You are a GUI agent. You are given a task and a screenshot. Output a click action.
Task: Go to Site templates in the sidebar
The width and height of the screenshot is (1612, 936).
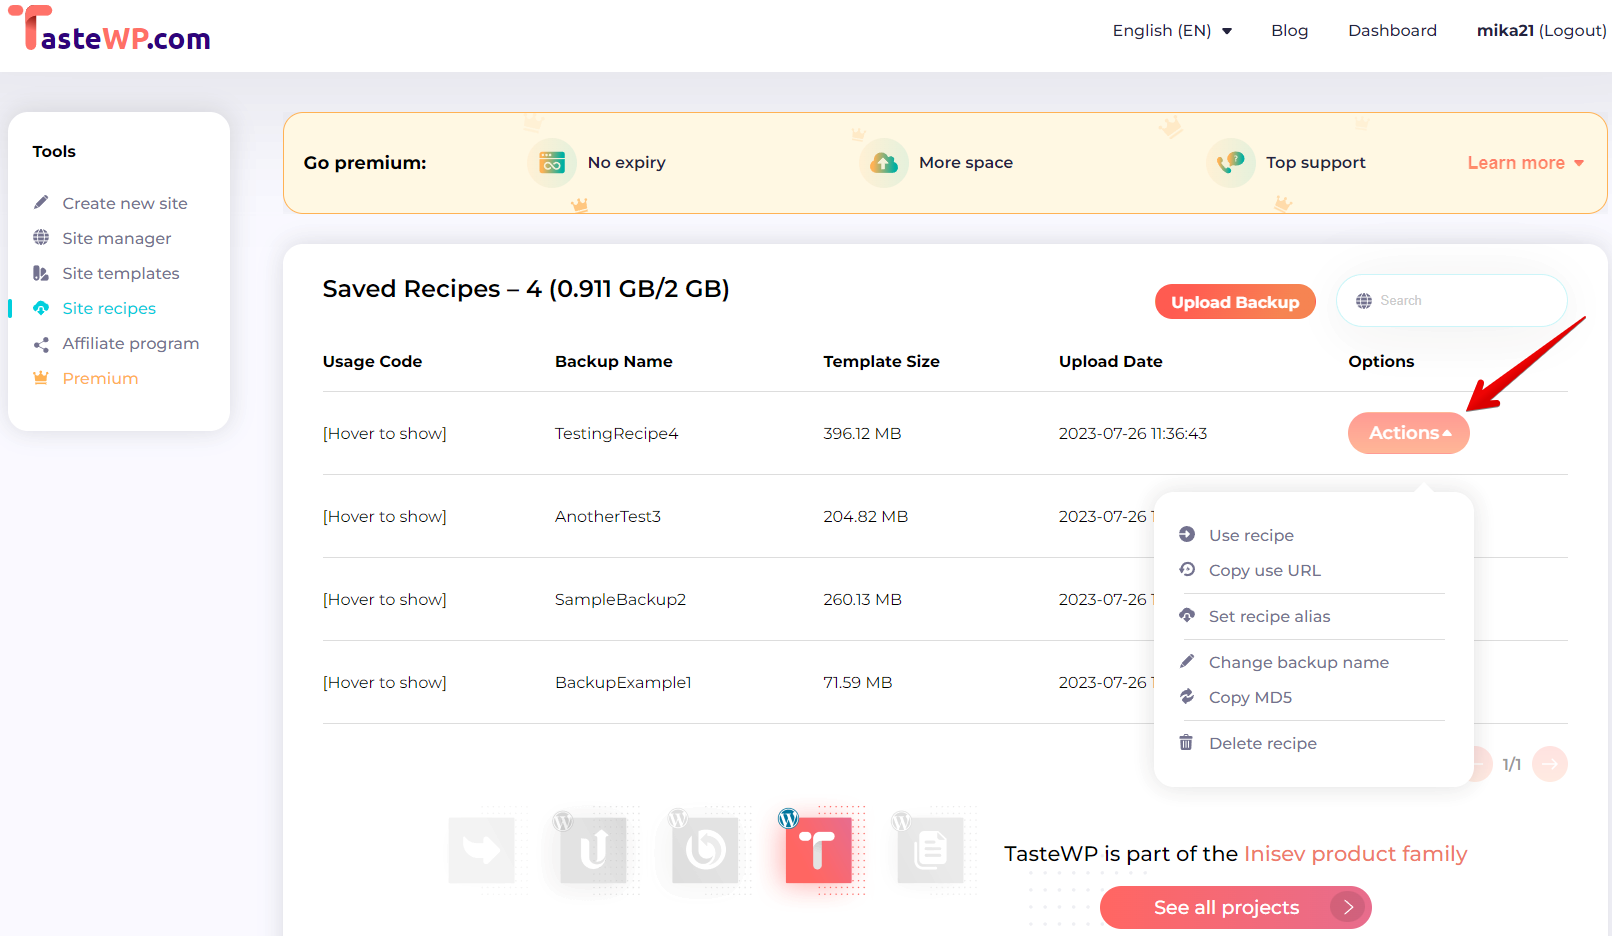click(120, 273)
